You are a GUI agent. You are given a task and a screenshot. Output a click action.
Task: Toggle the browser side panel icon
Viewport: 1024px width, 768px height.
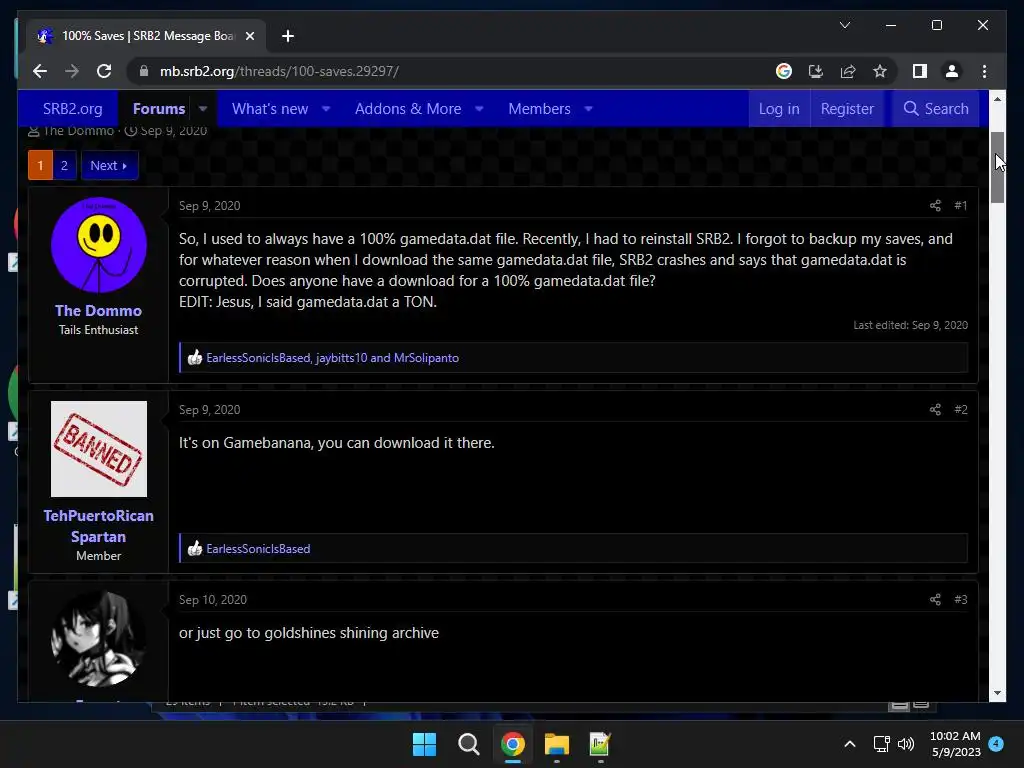pyautogui.click(x=920, y=71)
